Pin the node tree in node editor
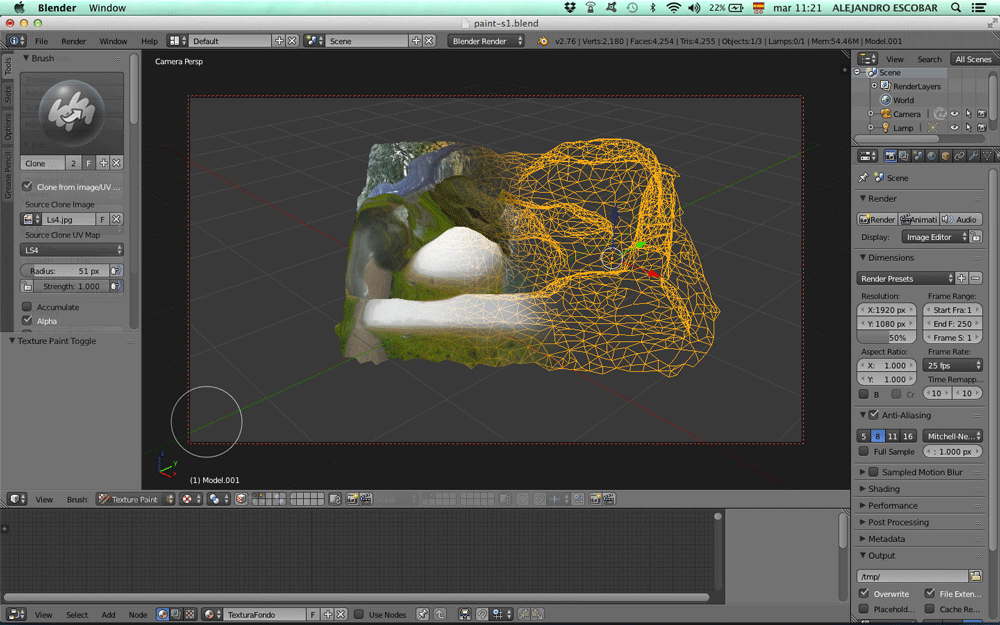 (423, 614)
